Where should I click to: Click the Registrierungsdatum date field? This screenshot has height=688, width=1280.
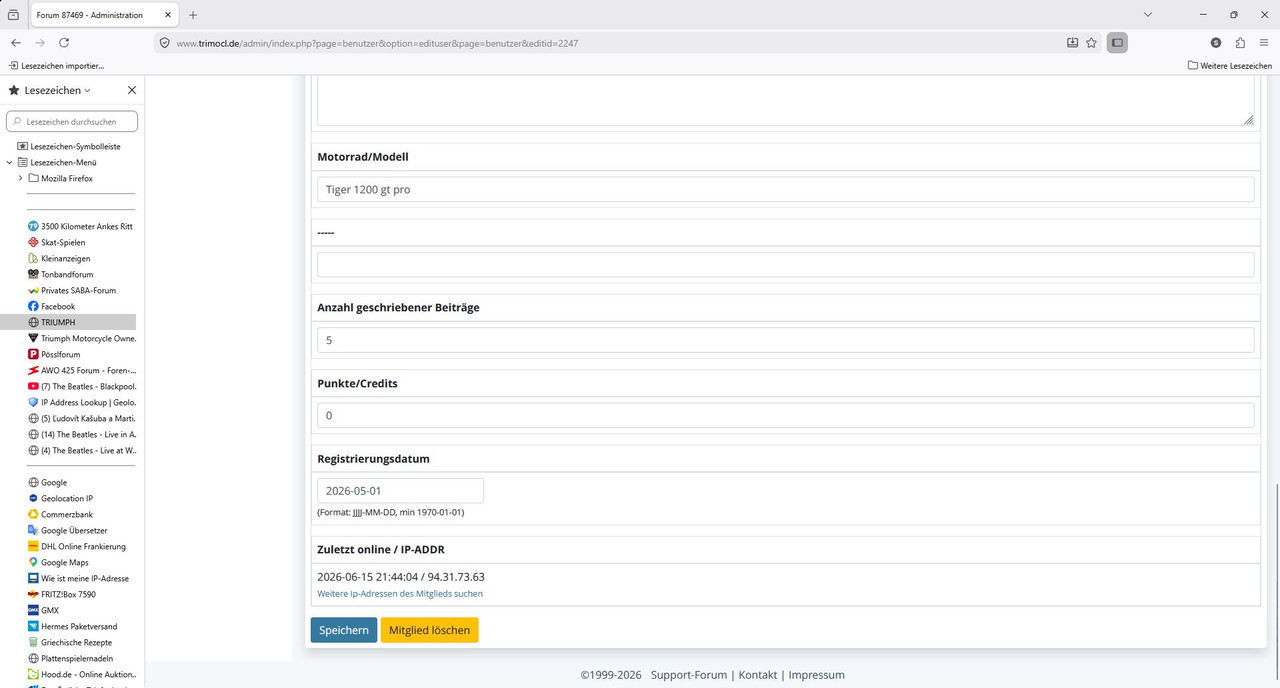click(400, 491)
